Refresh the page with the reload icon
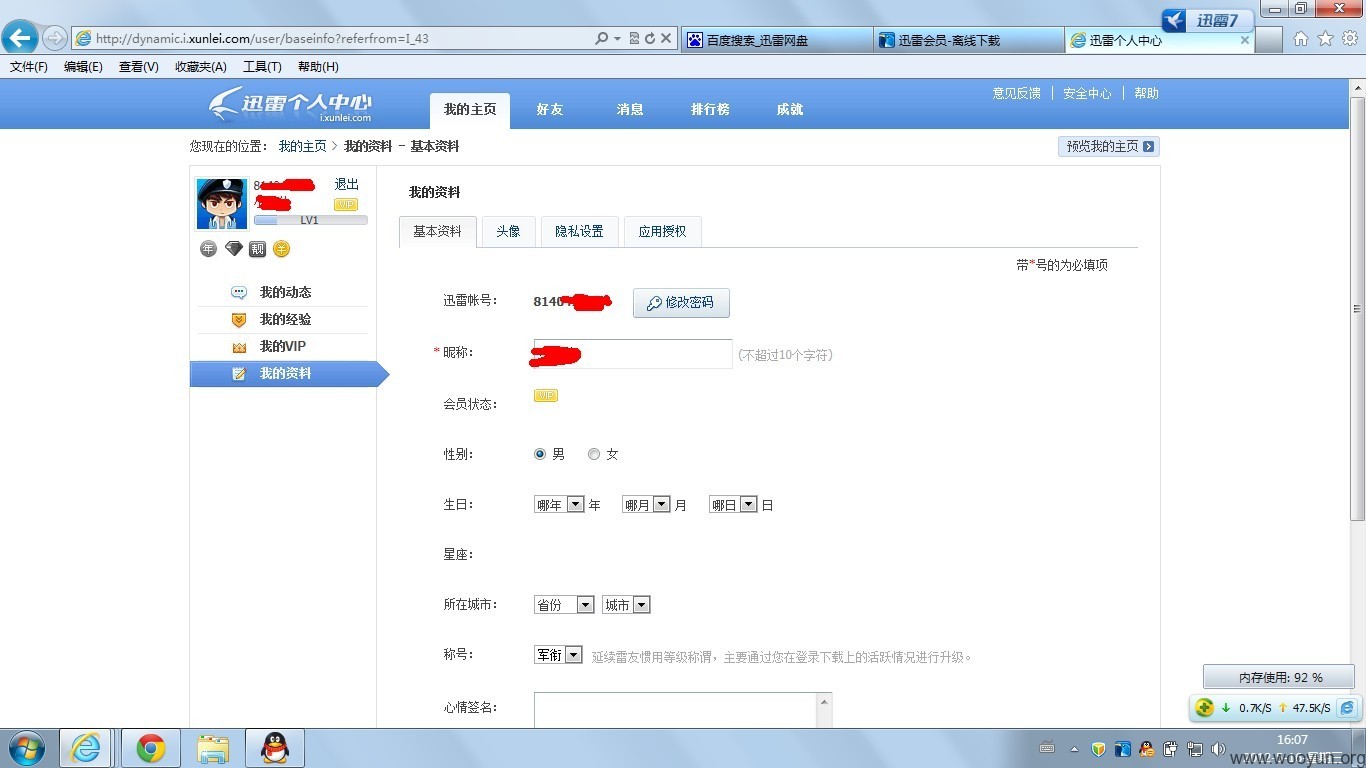1366x768 pixels. [x=650, y=39]
